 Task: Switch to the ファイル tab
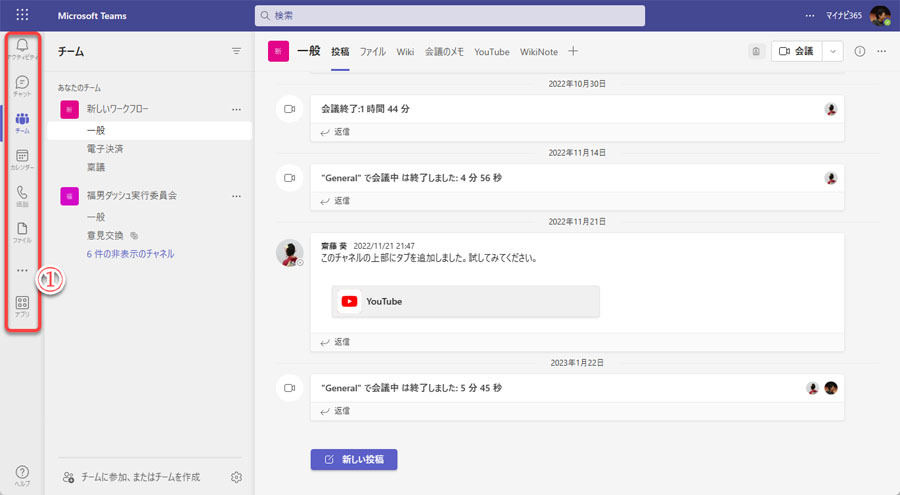click(373, 52)
